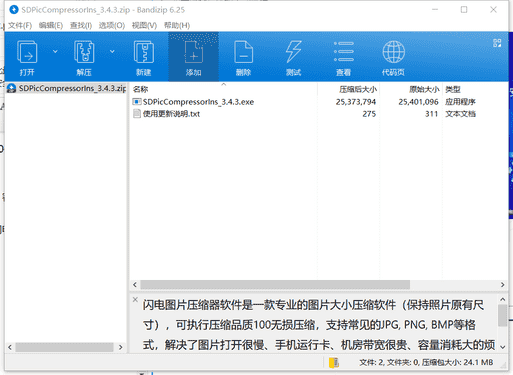The image size is (513, 375).
Task: Click the status bar file count text
Action: (426, 362)
